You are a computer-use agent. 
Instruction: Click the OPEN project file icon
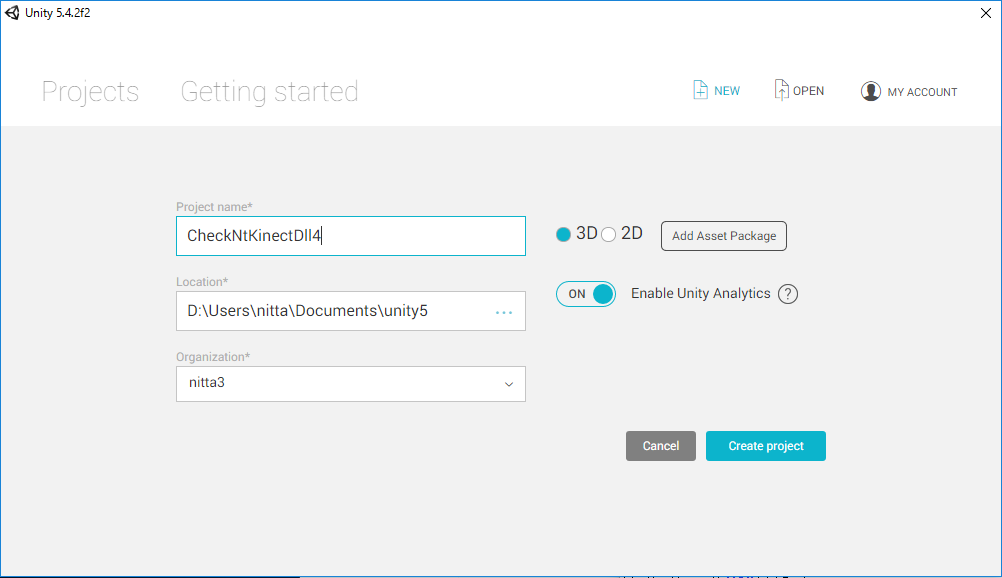click(x=781, y=91)
